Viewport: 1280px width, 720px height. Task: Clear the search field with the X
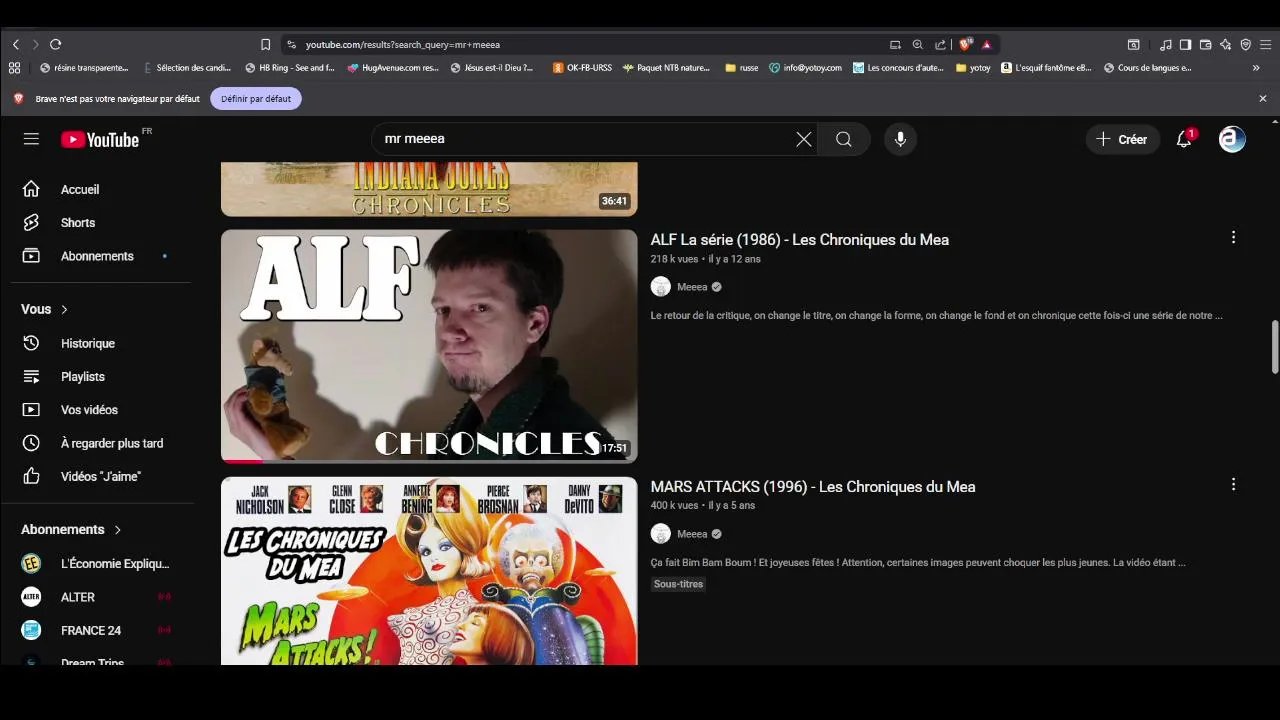coord(803,139)
